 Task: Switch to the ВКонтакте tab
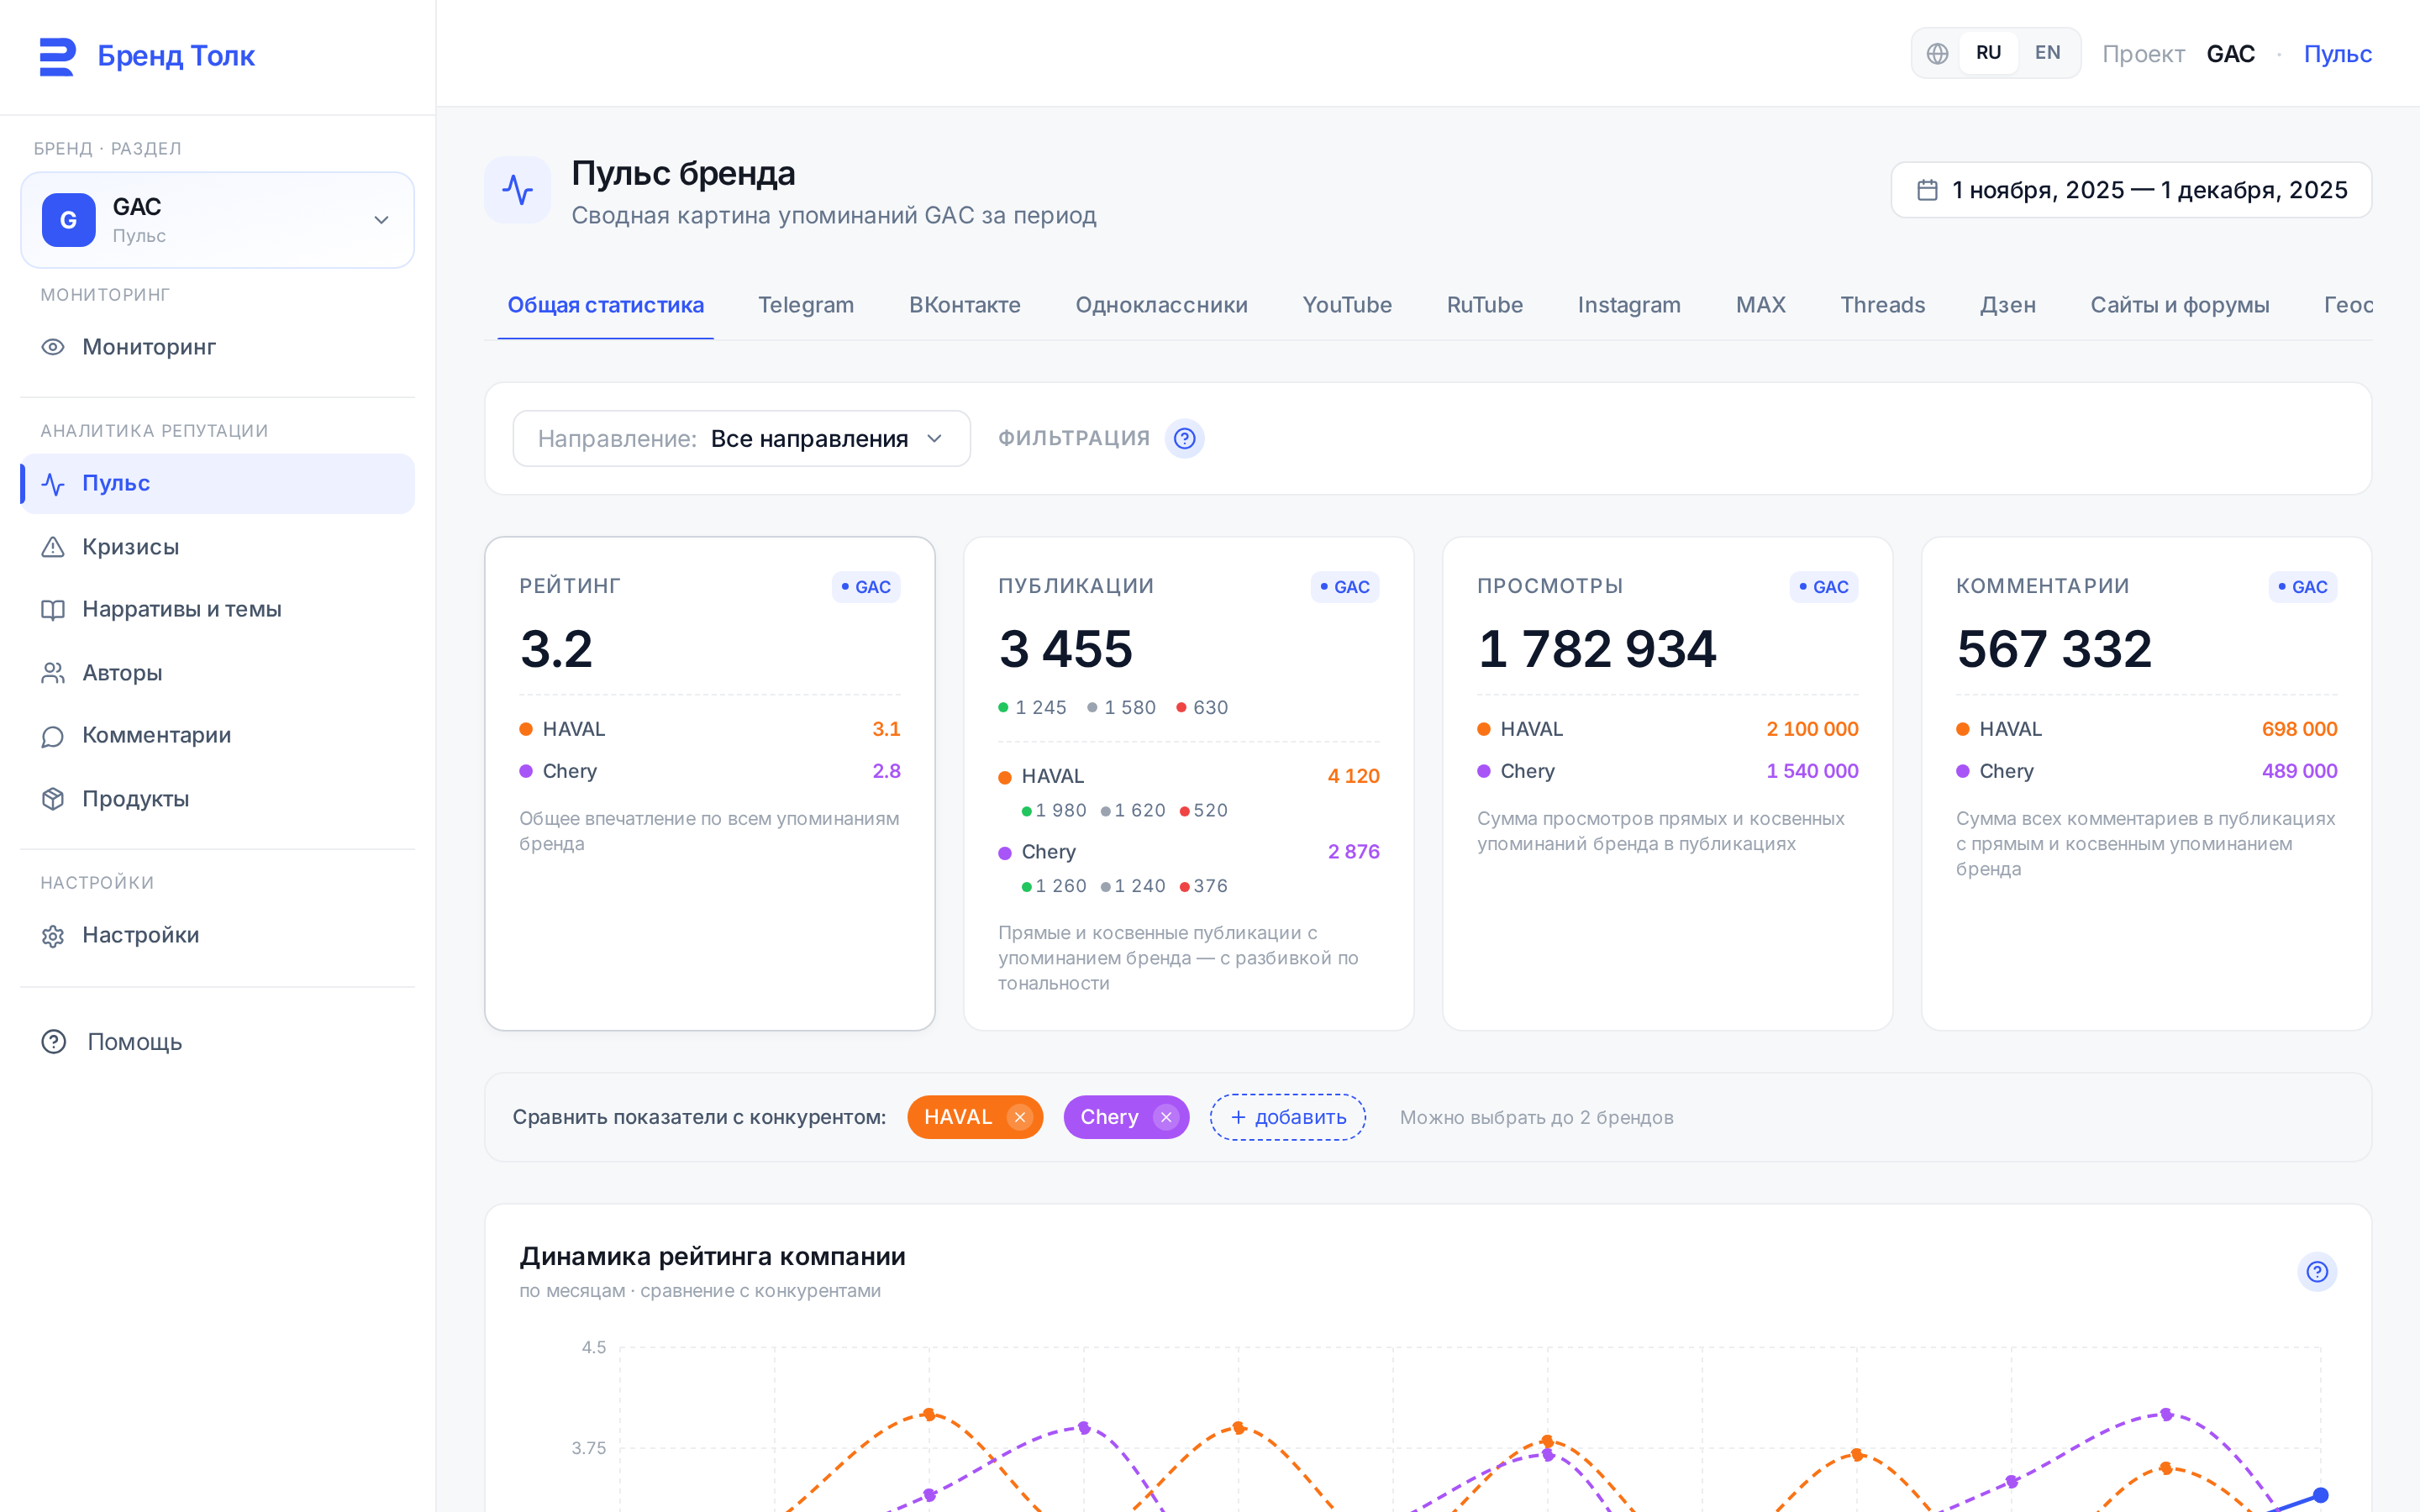(x=964, y=305)
